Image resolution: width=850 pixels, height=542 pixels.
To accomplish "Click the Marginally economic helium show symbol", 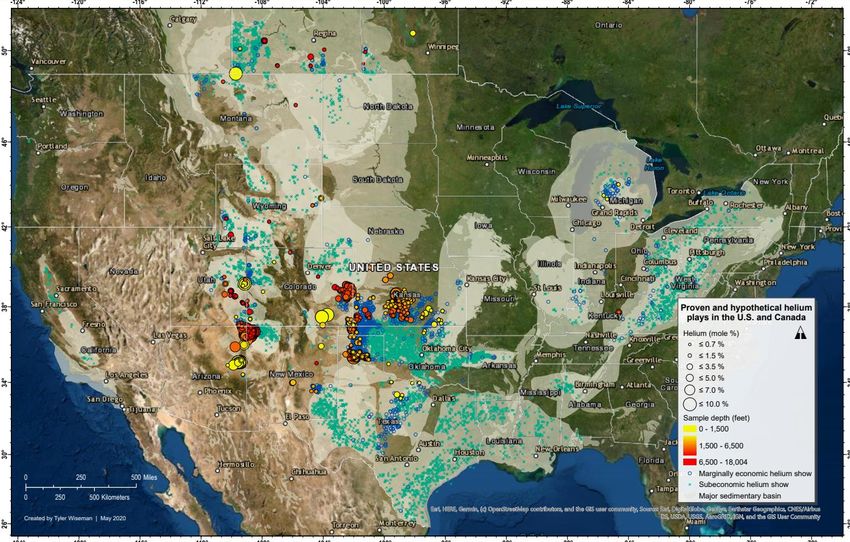I will pos(689,474).
